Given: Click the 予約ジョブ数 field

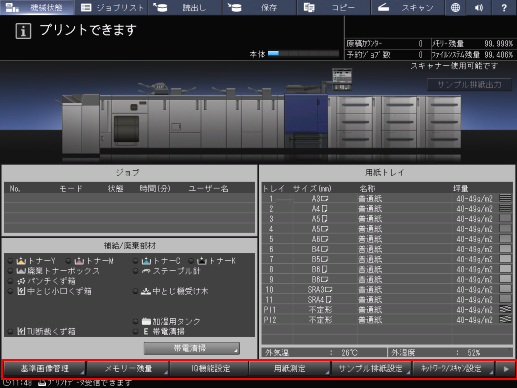Looking at the screenshot, I should tap(388, 55).
